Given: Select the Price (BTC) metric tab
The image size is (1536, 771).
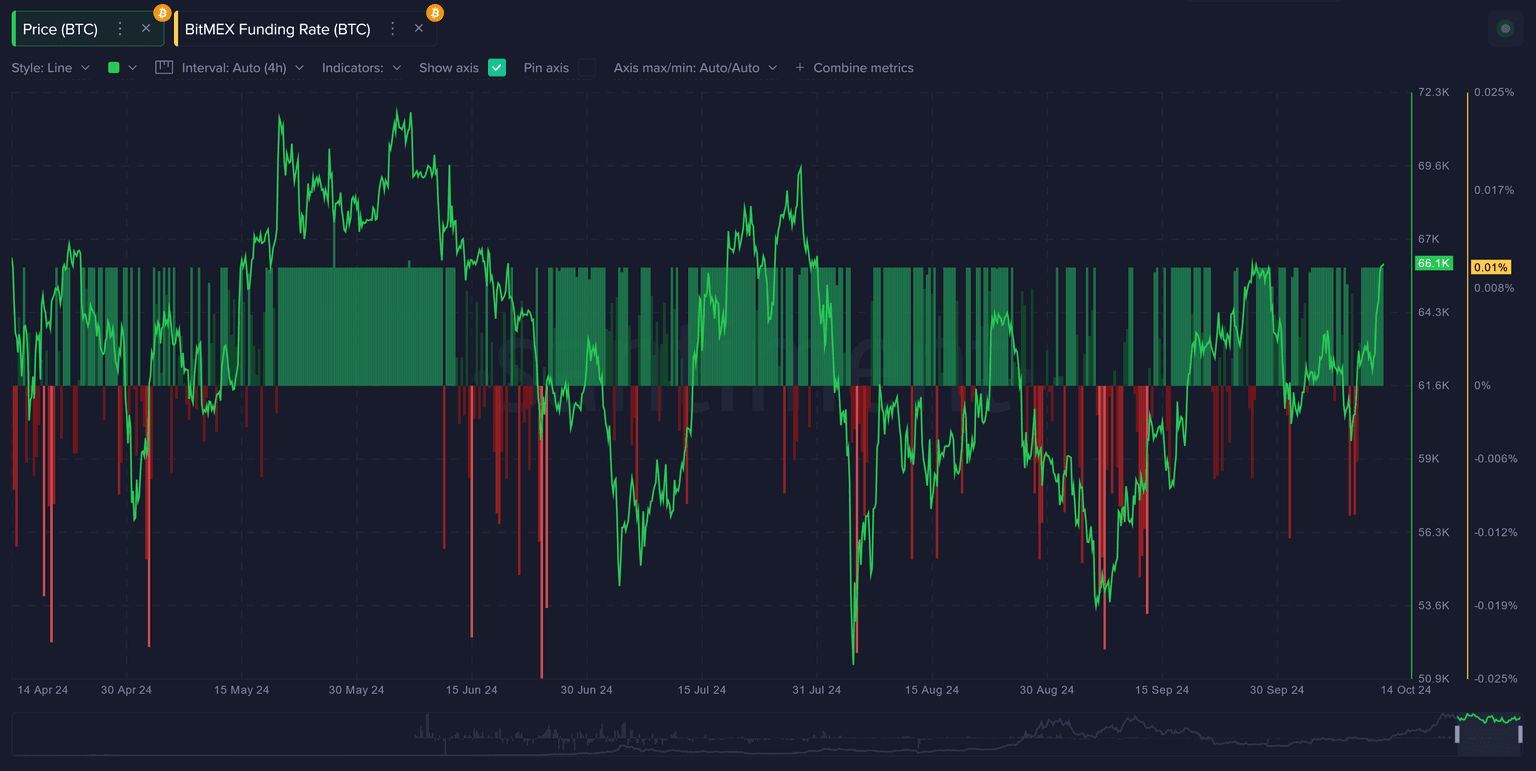Looking at the screenshot, I should point(60,29).
